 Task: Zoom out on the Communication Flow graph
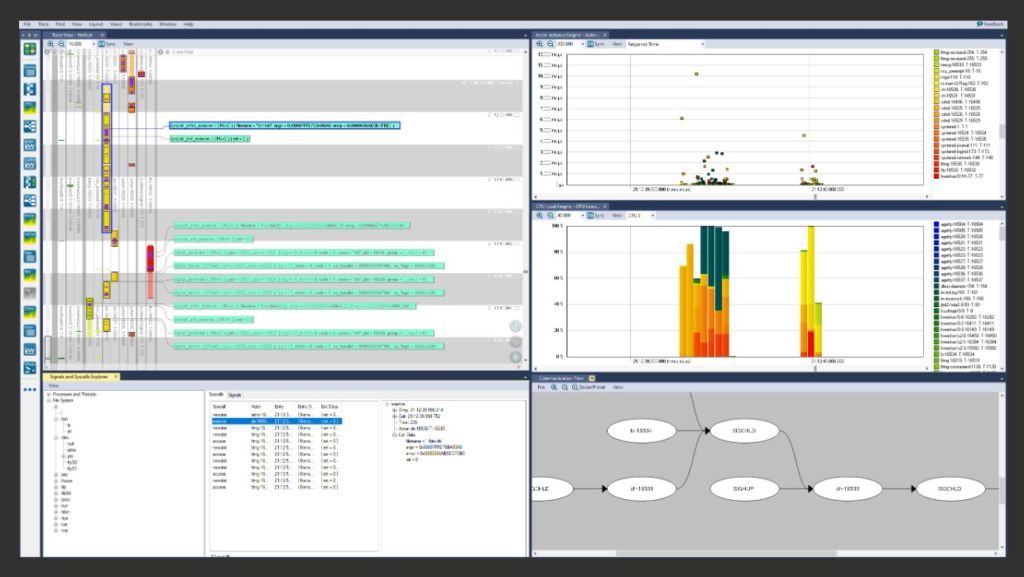click(x=564, y=387)
